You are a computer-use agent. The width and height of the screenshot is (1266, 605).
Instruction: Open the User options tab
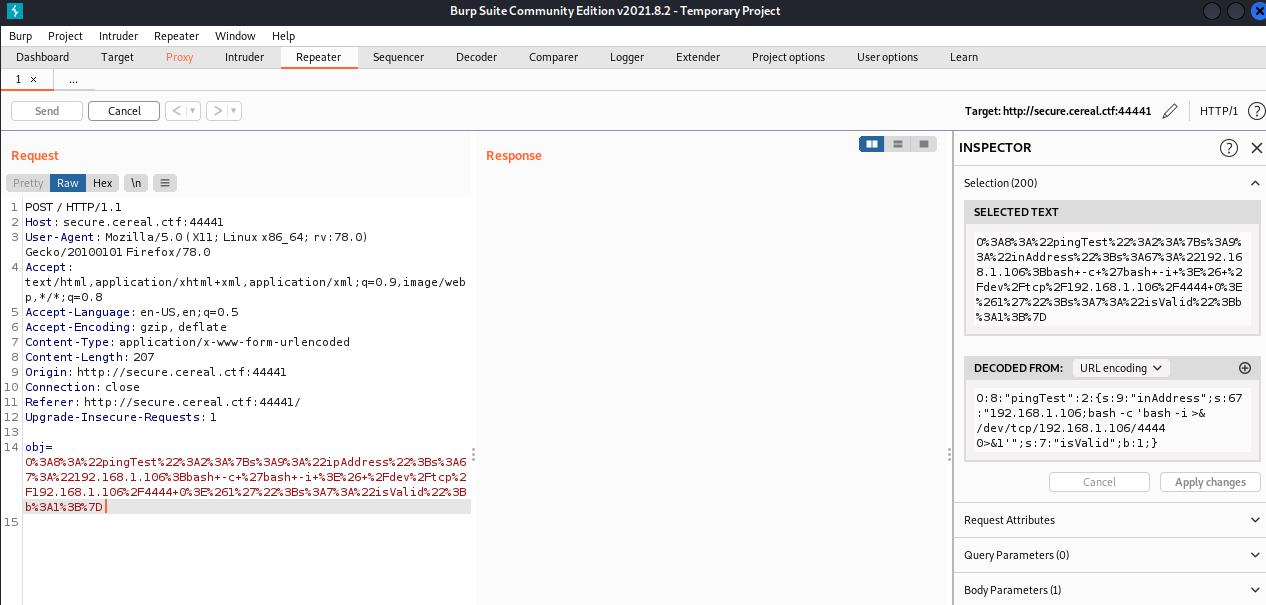pyautogui.click(x=887, y=57)
